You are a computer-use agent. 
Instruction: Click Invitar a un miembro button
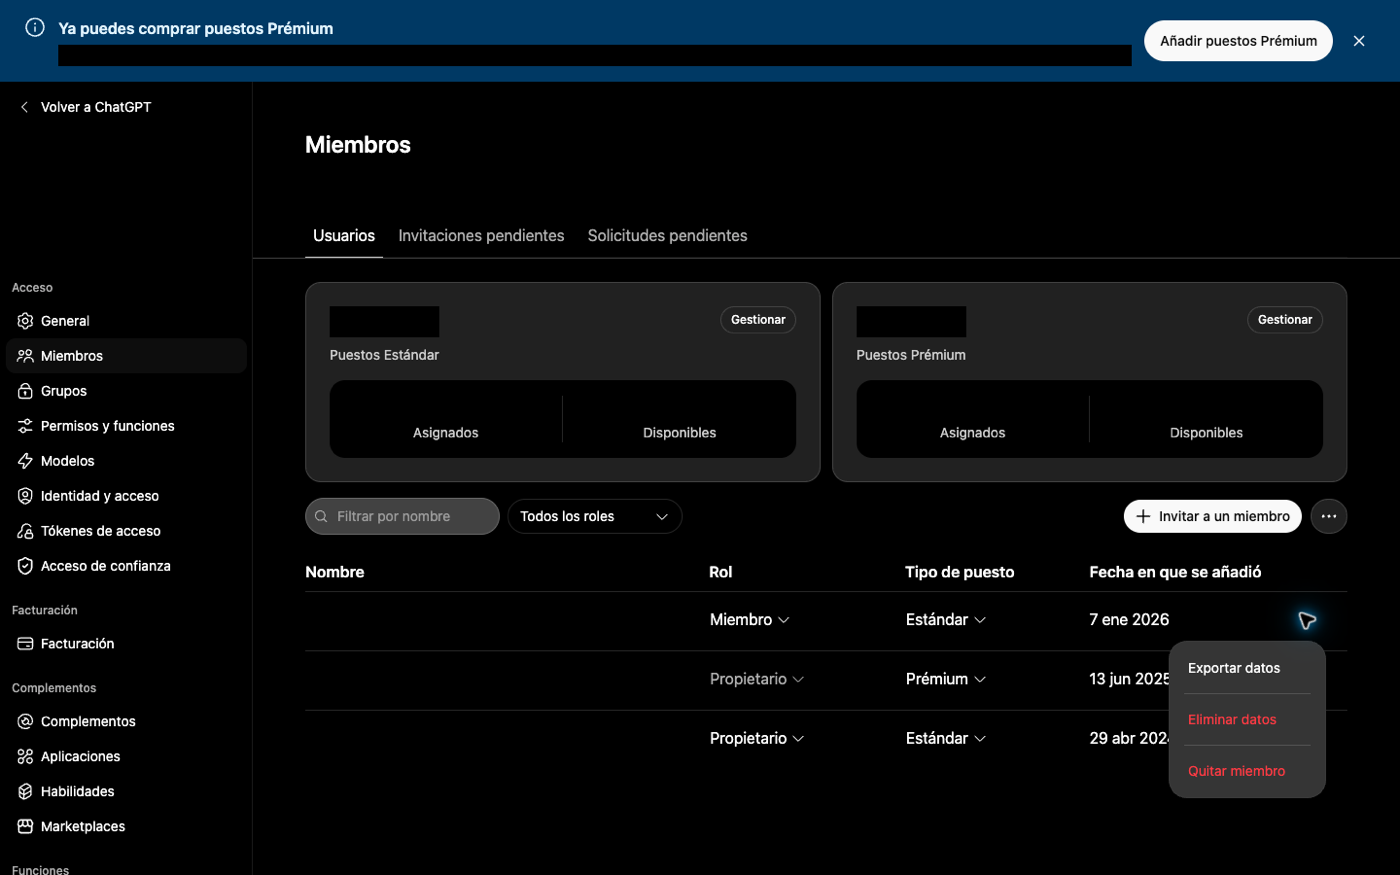(x=1213, y=516)
